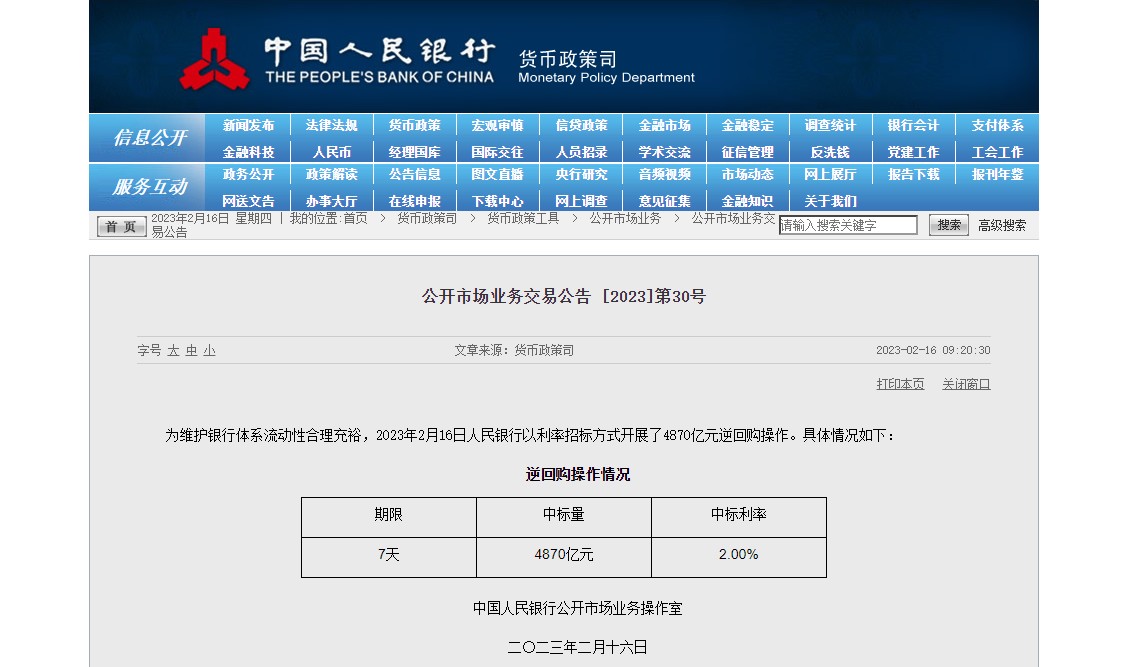
Task: Open the 音频视频 menu item
Action: point(664,175)
